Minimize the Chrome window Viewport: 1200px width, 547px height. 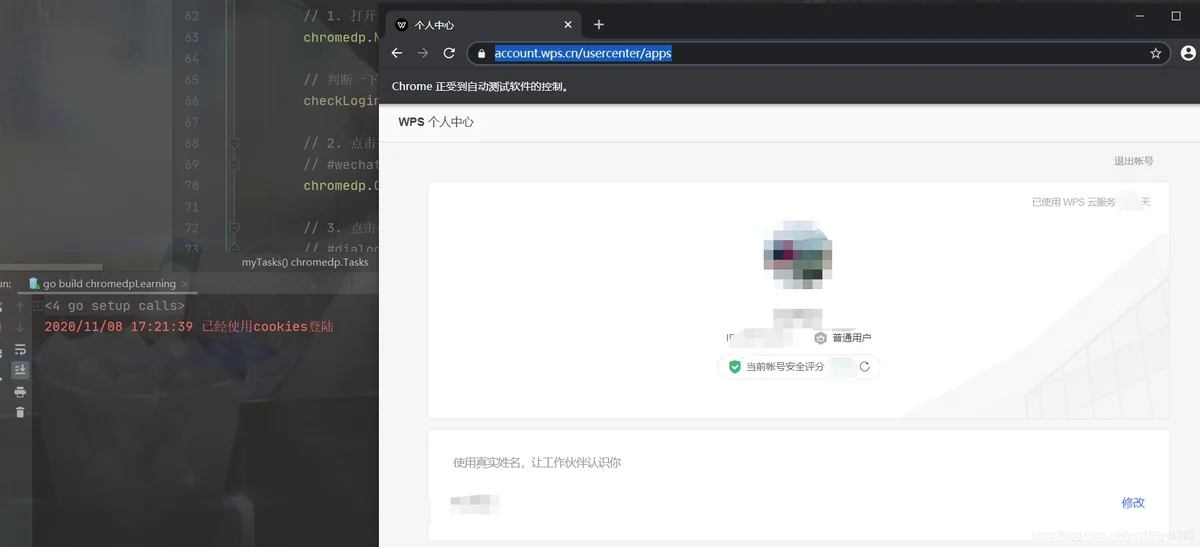pyautogui.click(x=1138, y=16)
